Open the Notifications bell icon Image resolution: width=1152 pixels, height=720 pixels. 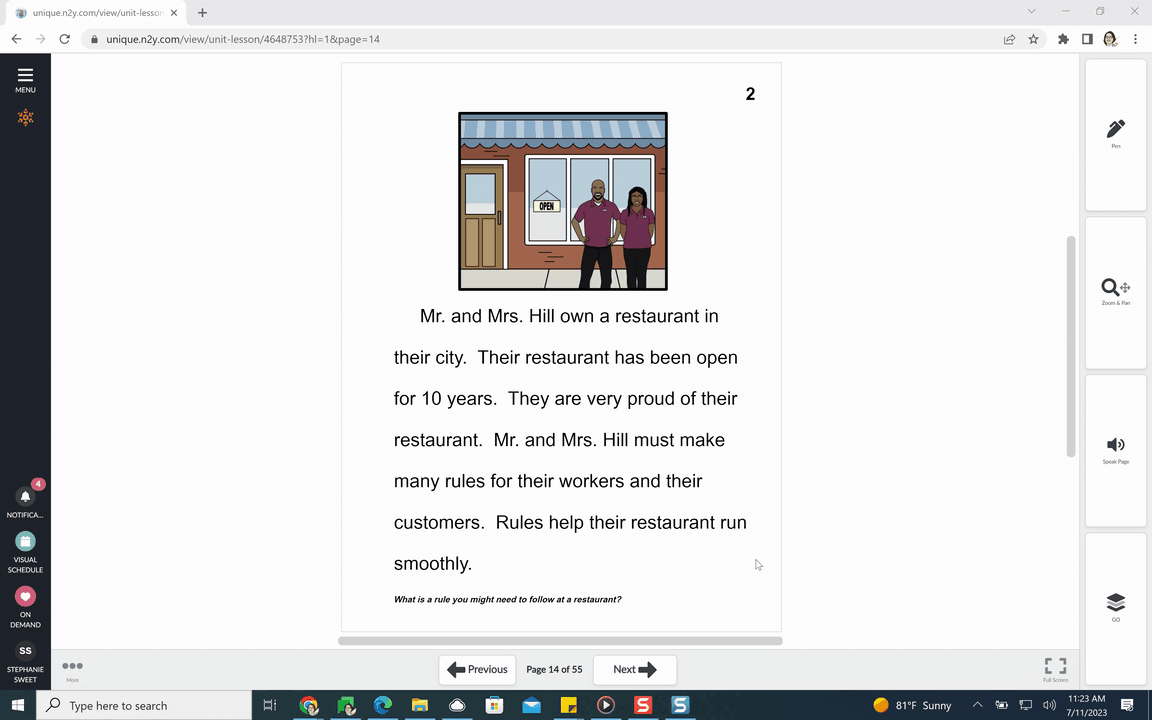coord(25,496)
